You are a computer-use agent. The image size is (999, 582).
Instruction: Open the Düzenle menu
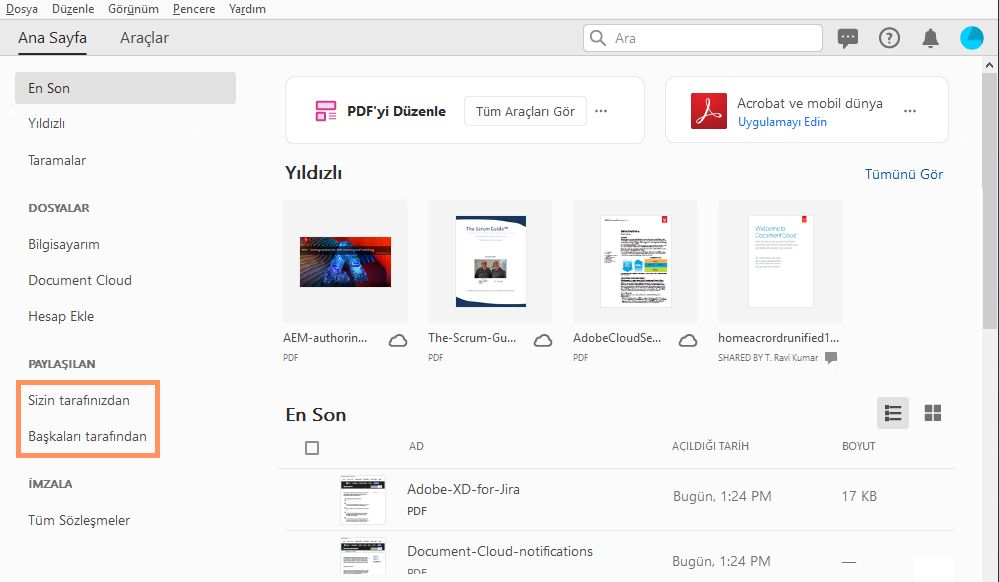73,9
